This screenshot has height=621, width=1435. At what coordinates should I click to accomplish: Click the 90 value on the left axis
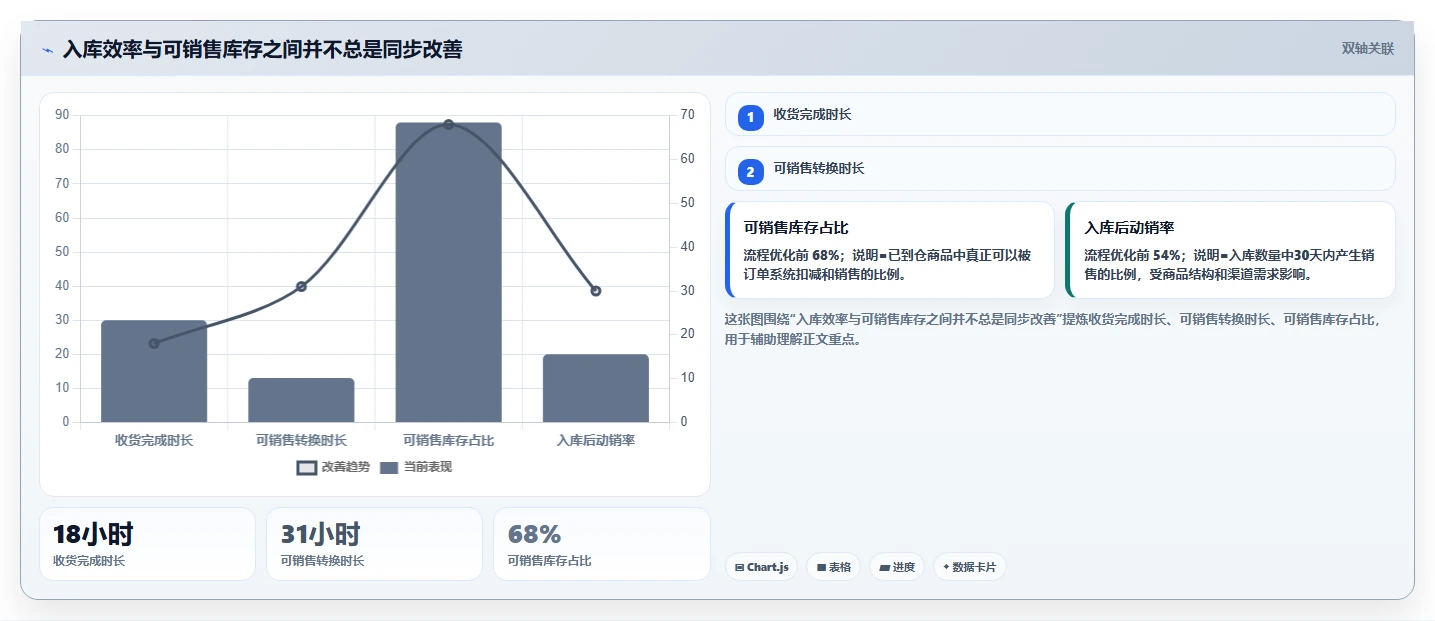tap(62, 115)
